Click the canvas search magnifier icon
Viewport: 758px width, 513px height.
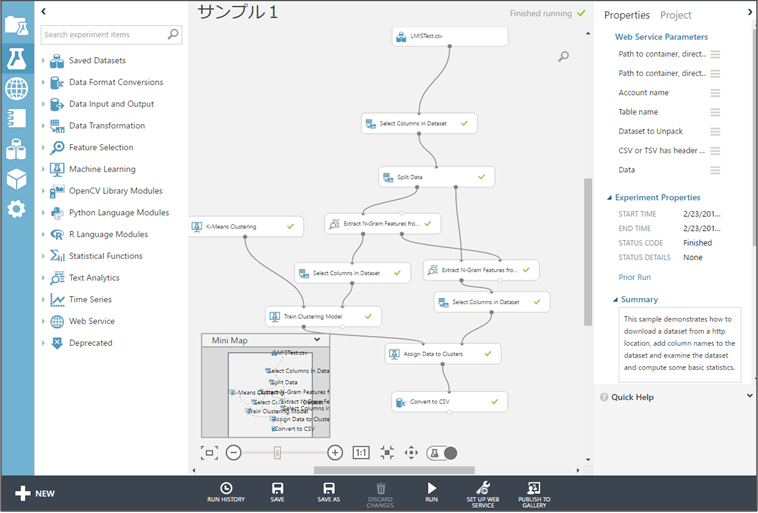coord(563,57)
